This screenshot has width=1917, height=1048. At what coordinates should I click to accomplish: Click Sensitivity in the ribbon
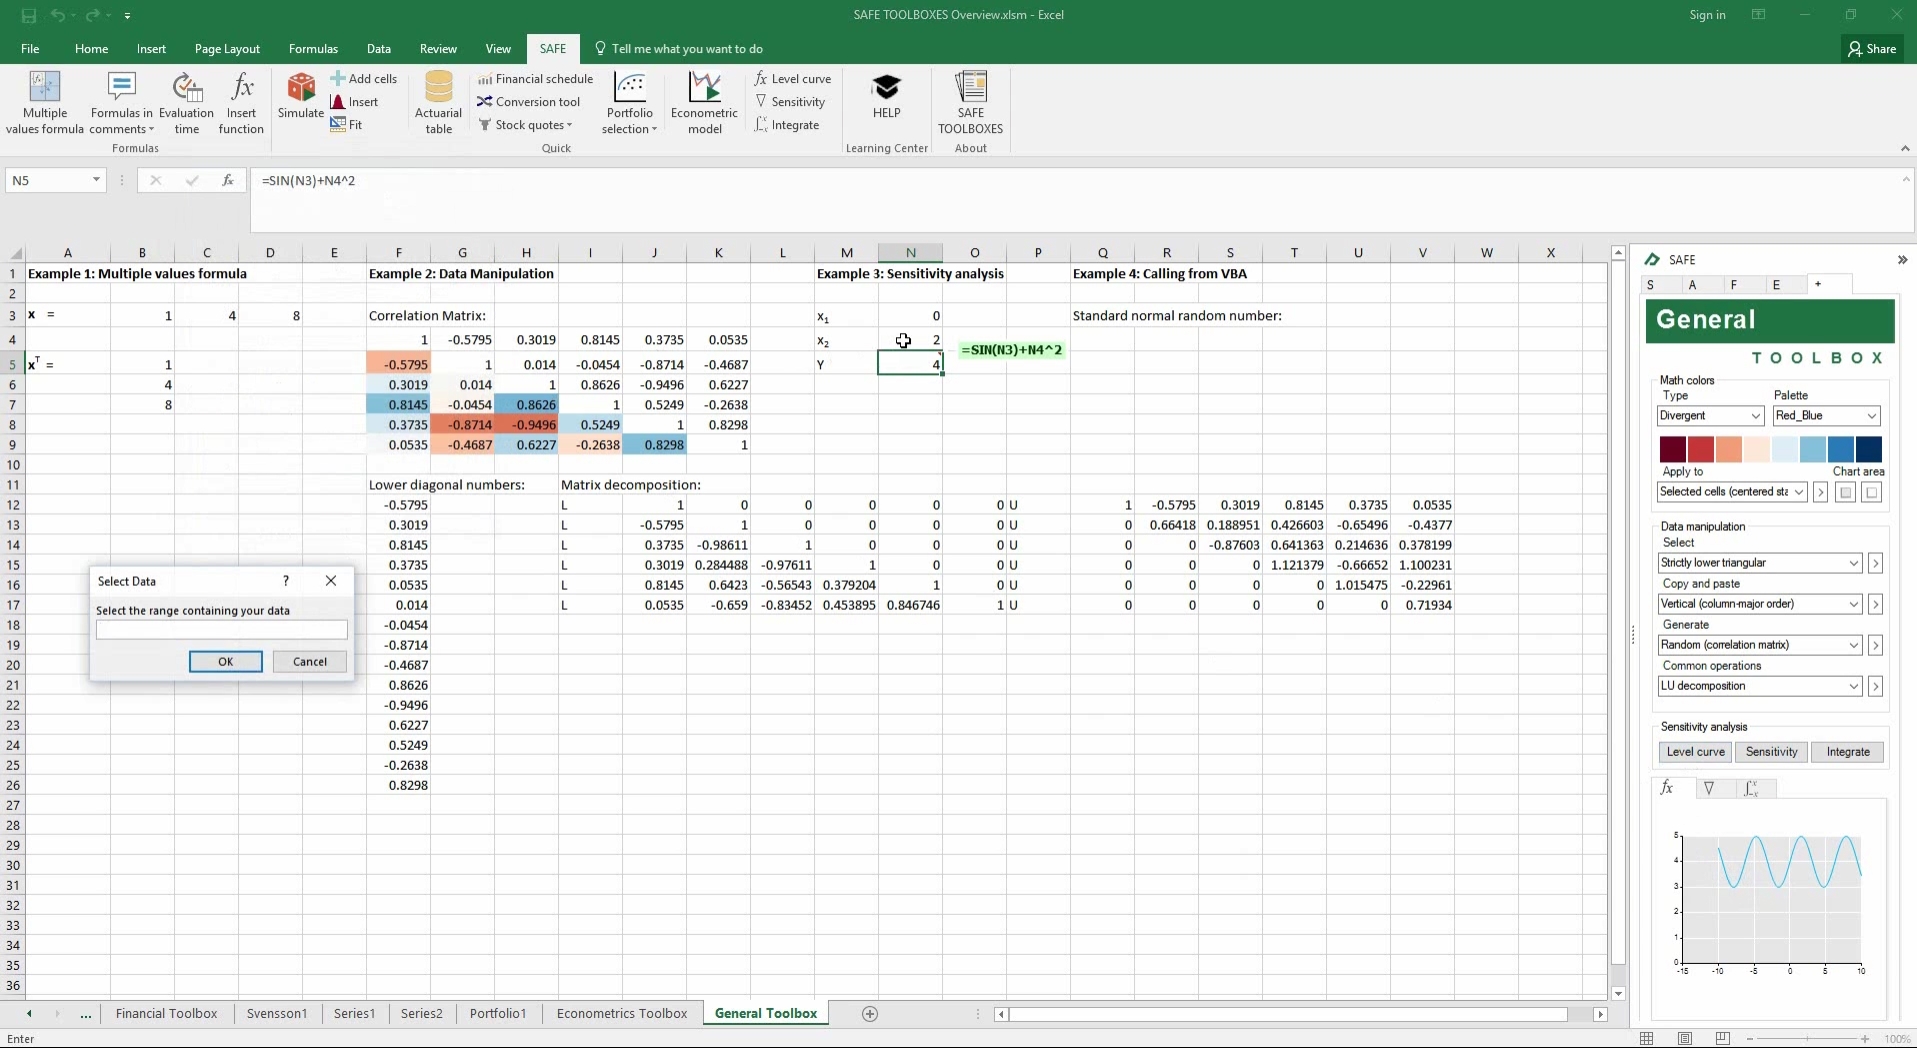click(x=790, y=102)
